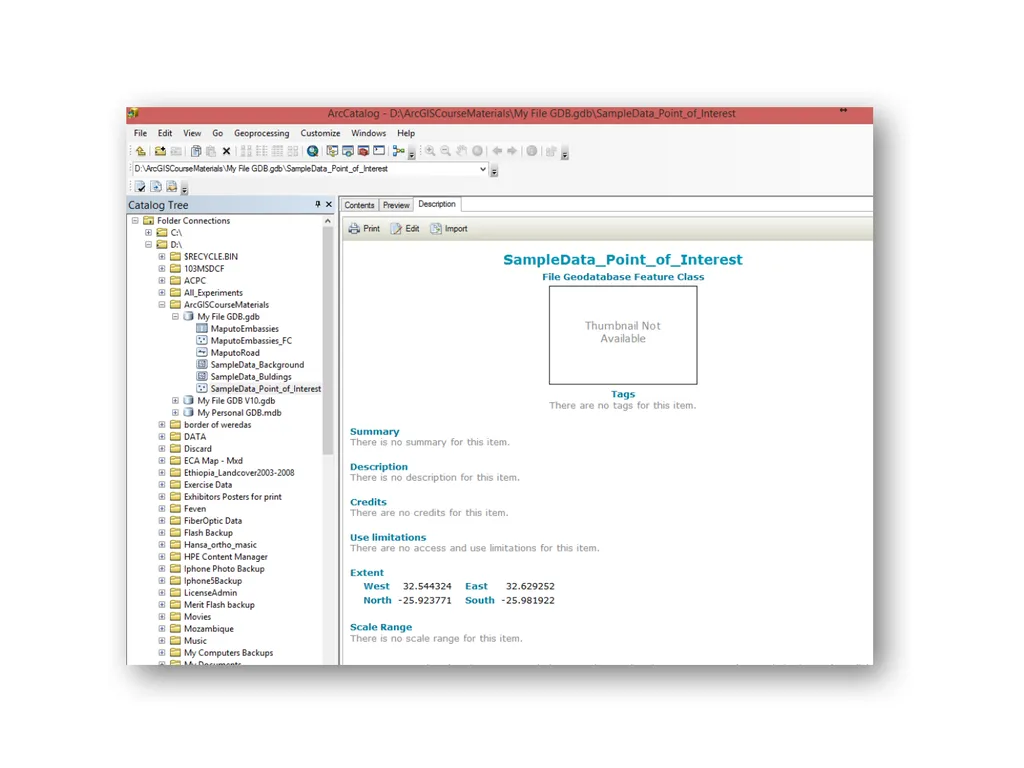Collapse the ArcGISCourseMaterials folder
1024x768 pixels.
(162, 305)
